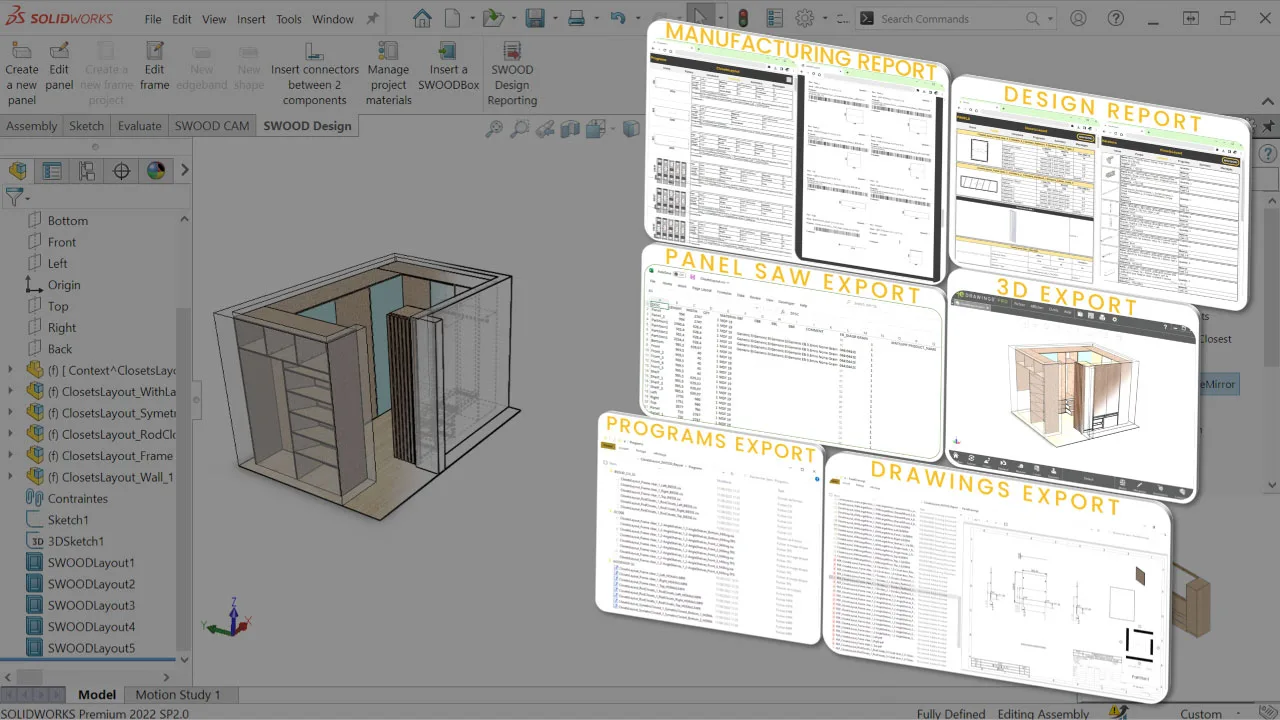Switch to the Assembly ribbon tab

point(32,126)
